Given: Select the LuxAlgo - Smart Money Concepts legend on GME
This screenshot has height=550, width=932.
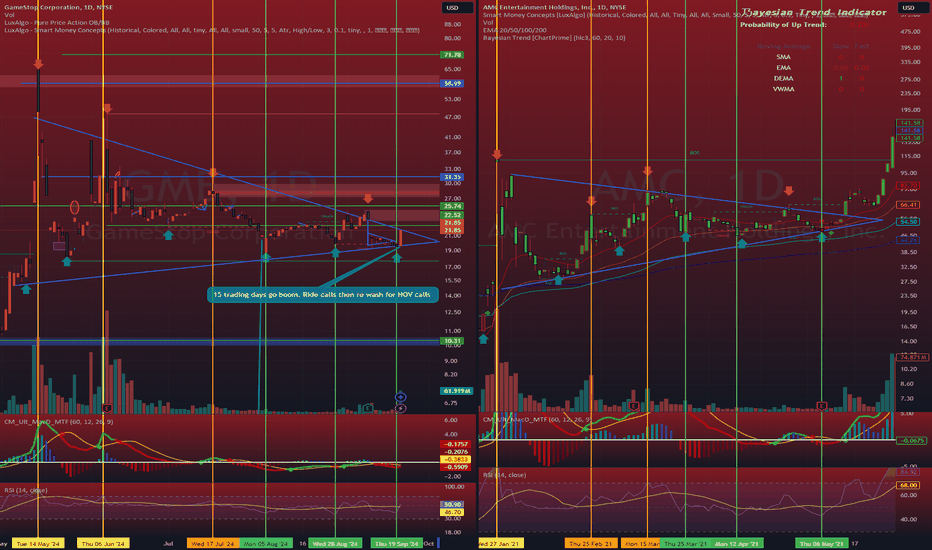Looking at the screenshot, I should pyautogui.click(x=212, y=30).
